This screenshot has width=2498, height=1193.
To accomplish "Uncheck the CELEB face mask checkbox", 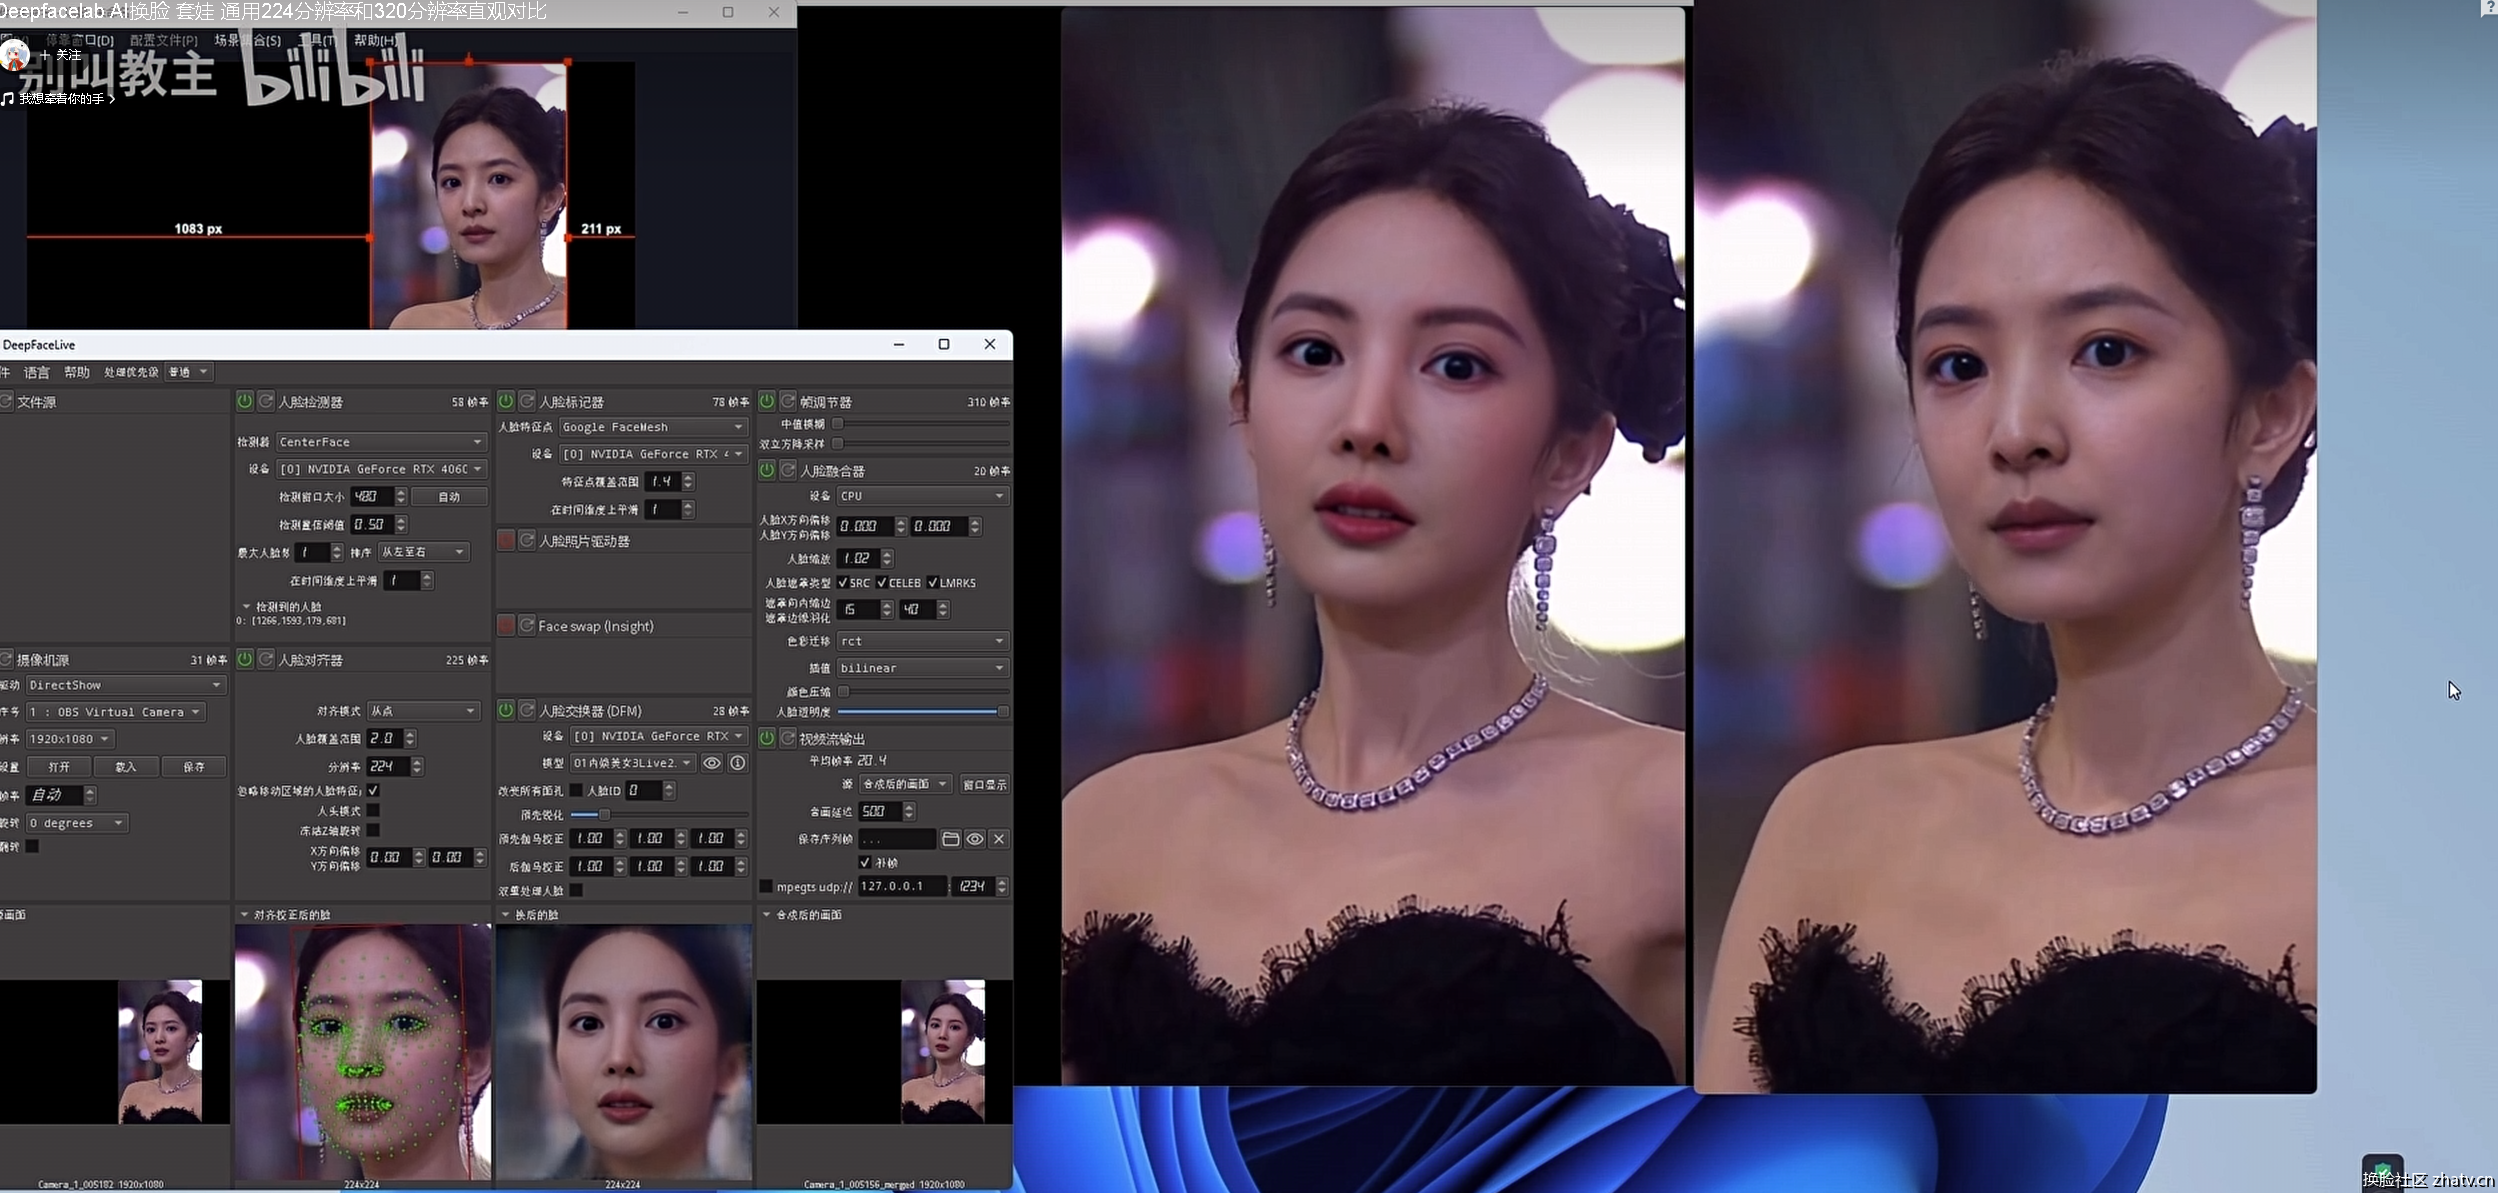I will tap(882, 582).
